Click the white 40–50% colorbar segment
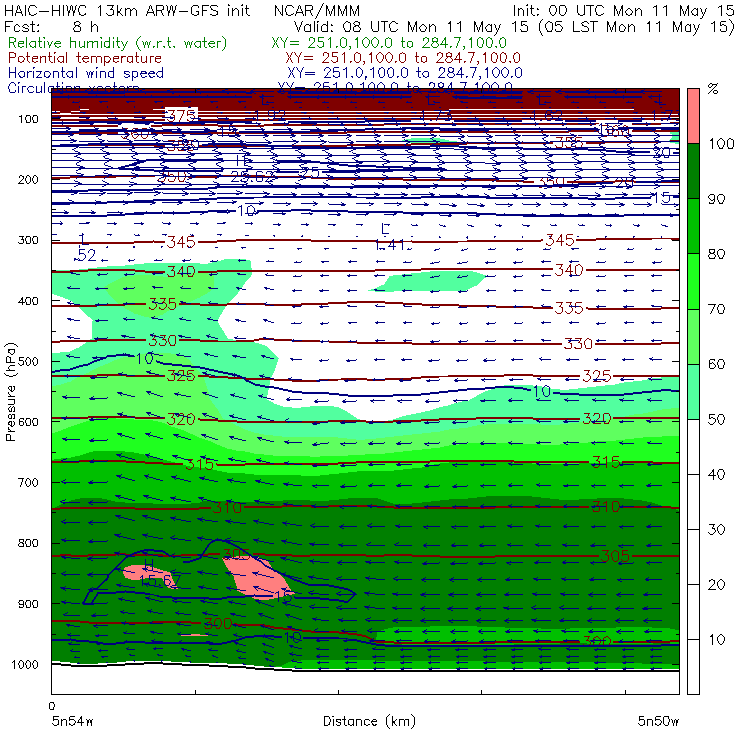 click(x=693, y=447)
